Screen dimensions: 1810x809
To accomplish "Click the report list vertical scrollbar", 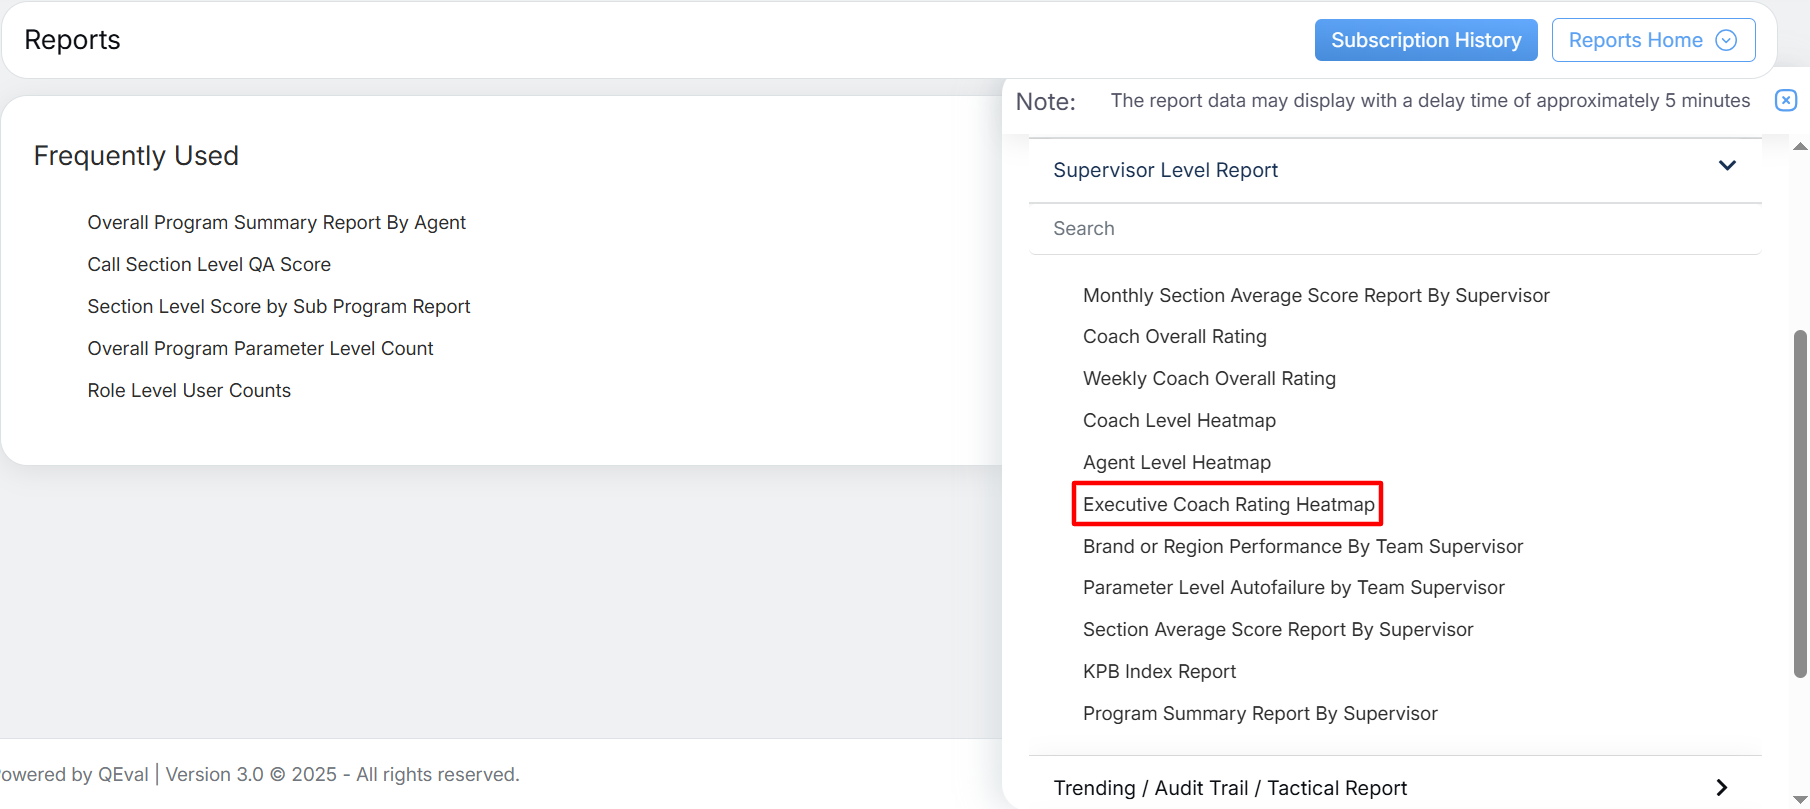I will (x=1800, y=500).
